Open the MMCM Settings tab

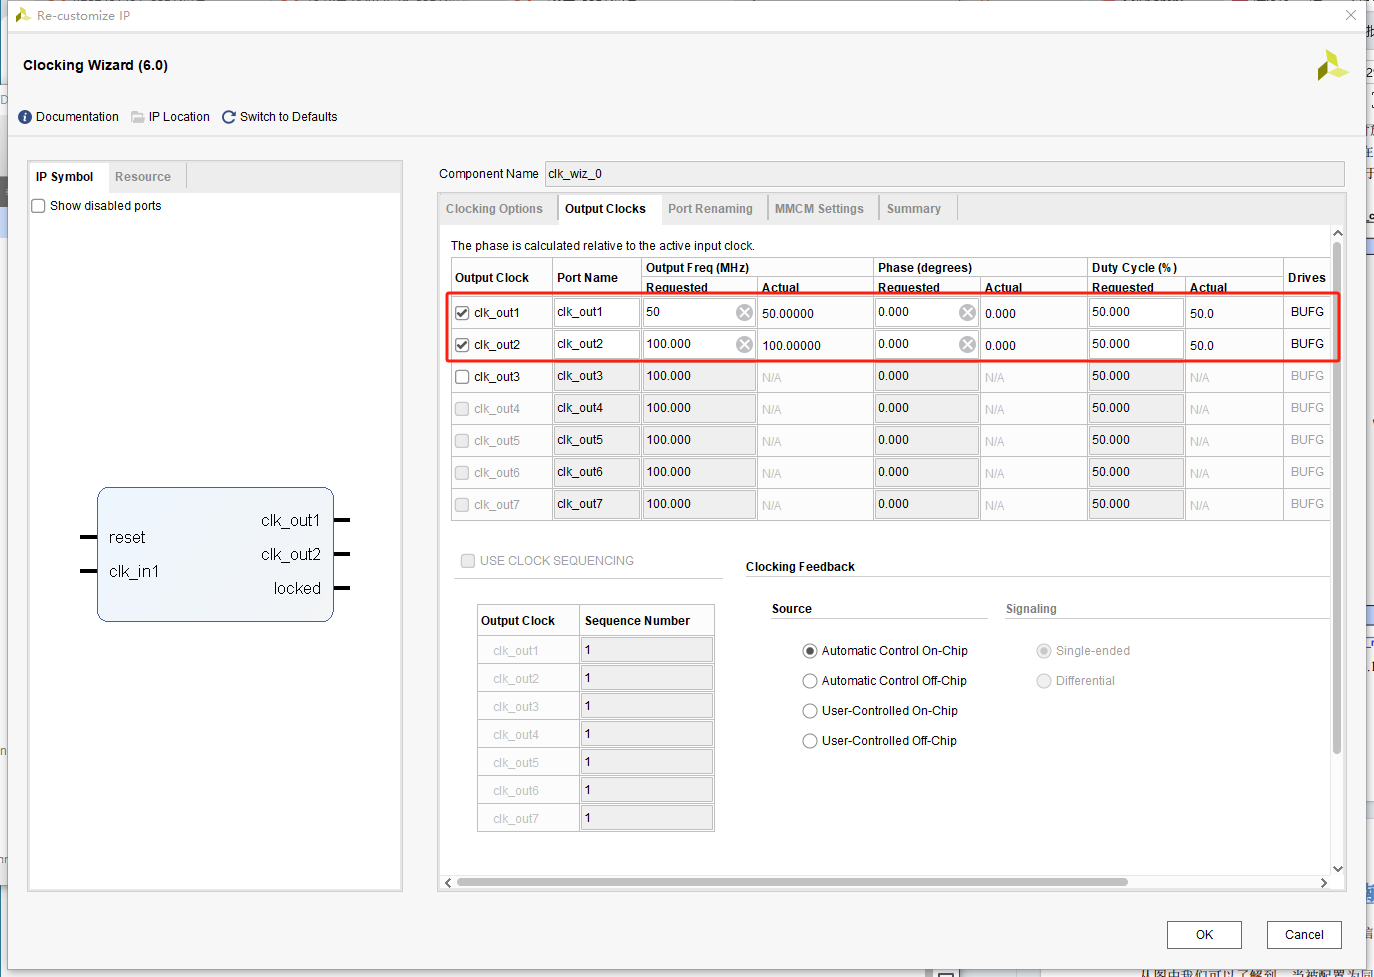819,209
